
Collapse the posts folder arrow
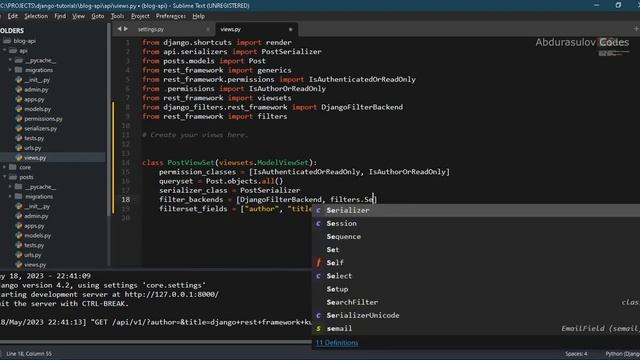pyautogui.click(x=4, y=177)
